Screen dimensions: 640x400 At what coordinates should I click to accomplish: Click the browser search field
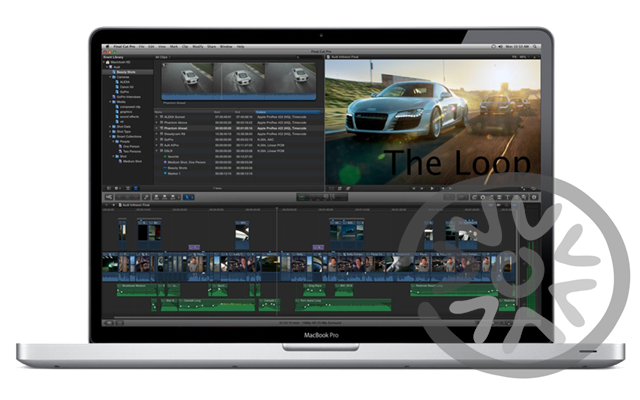click(308, 57)
